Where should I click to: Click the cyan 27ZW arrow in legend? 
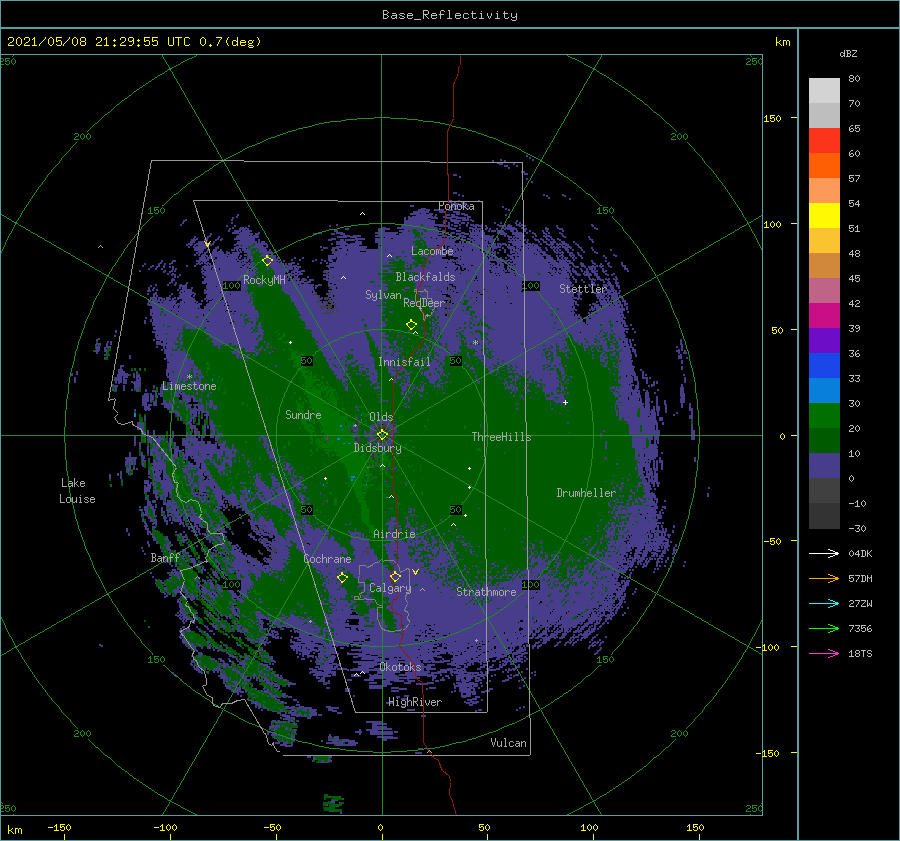click(824, 603)
